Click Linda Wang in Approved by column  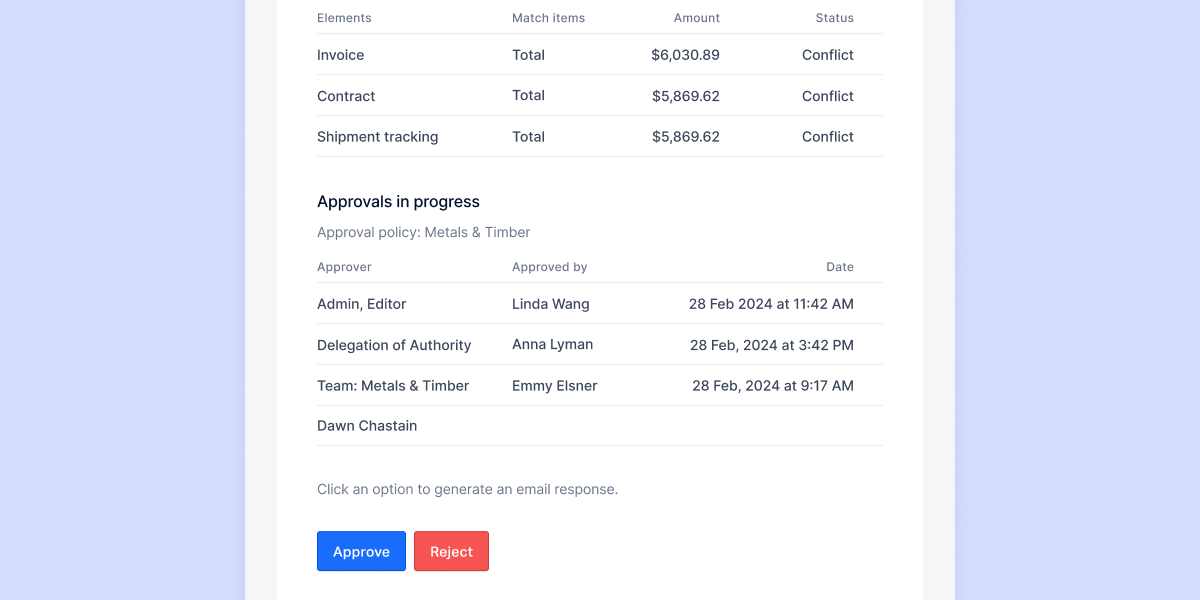pyautogui.click(x=551, y=303)
